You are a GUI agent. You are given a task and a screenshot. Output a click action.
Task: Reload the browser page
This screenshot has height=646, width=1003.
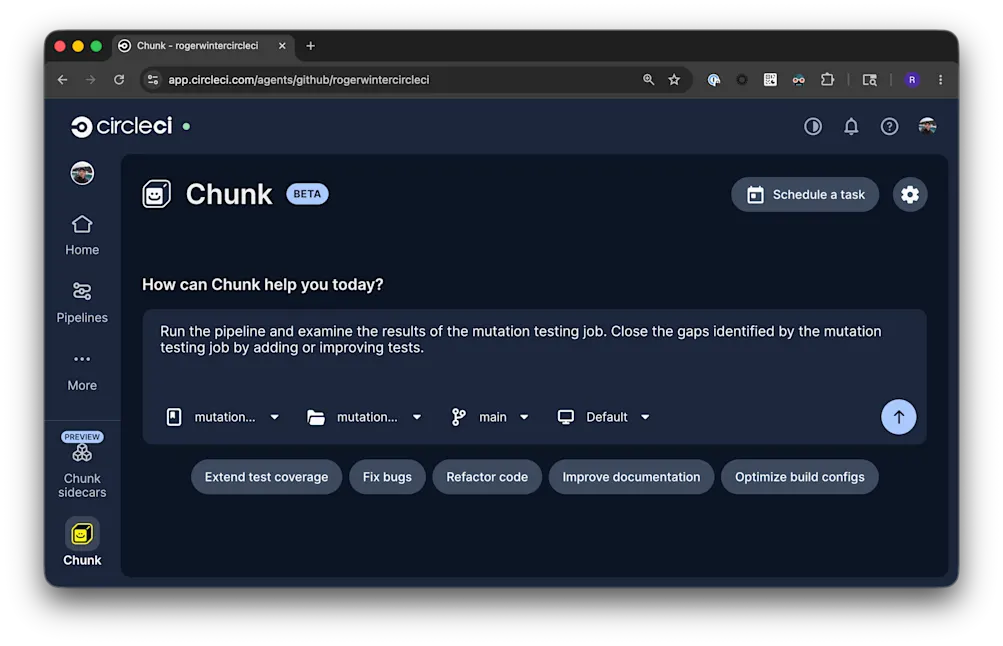119,80
